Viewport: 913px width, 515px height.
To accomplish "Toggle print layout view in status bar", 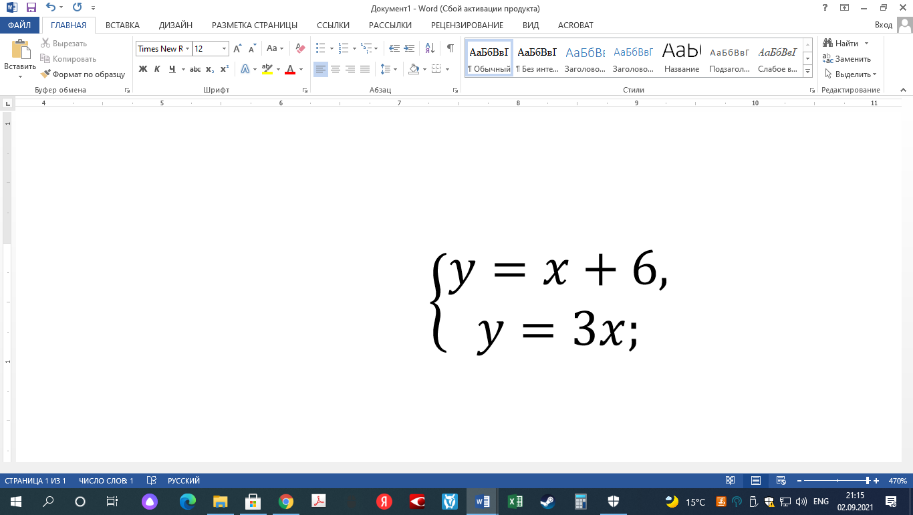I will click(x=756, y=481).
